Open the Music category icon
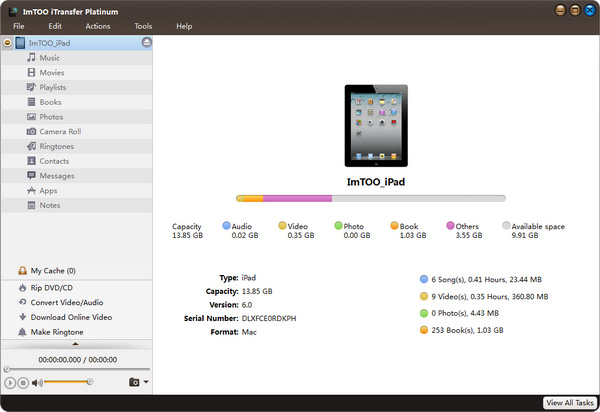The image size is (600, 412). coord(31,58)
